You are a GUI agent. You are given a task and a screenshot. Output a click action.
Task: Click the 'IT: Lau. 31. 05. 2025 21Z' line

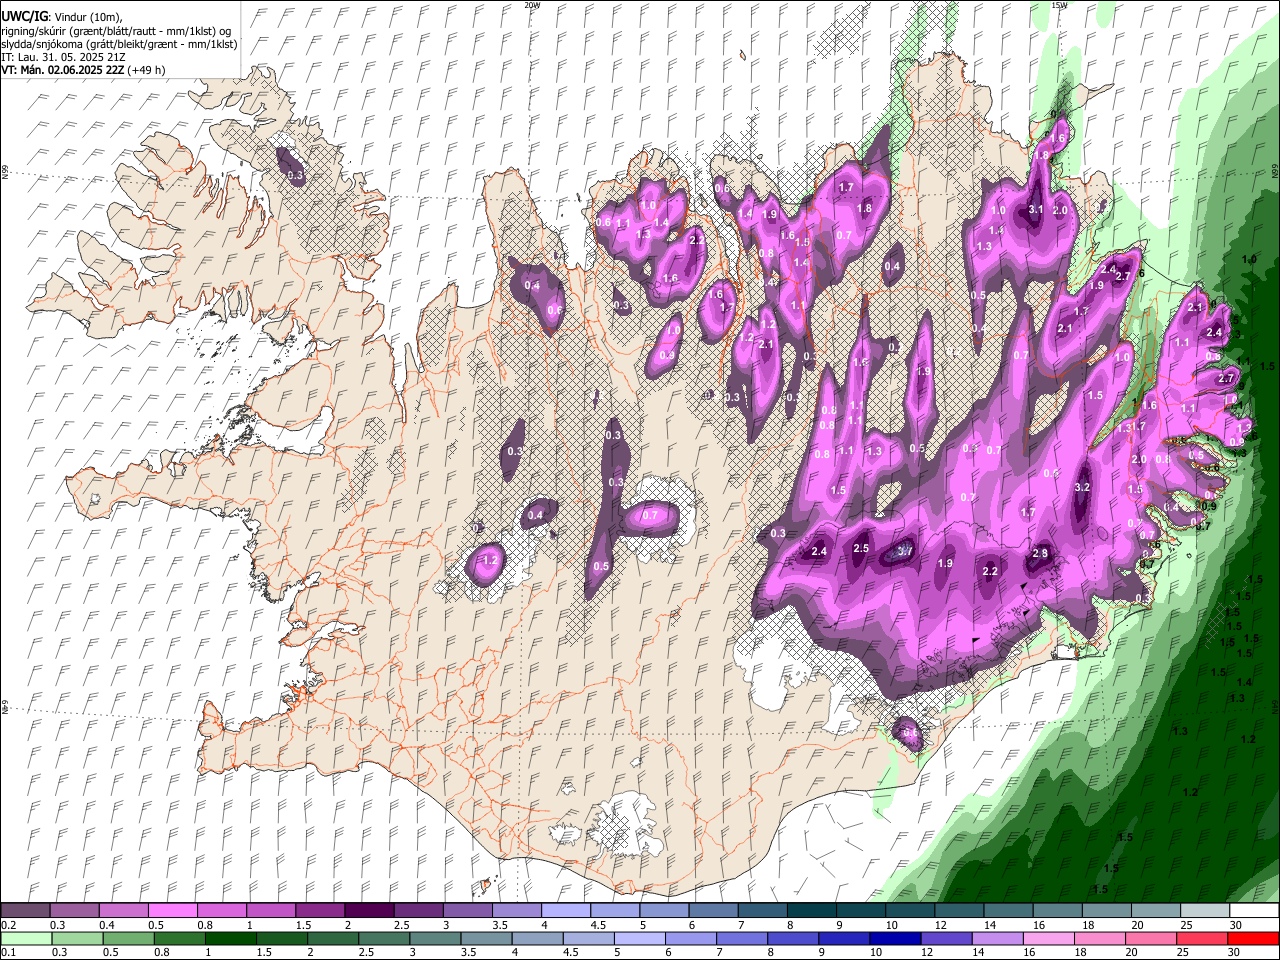coord(63,58)
